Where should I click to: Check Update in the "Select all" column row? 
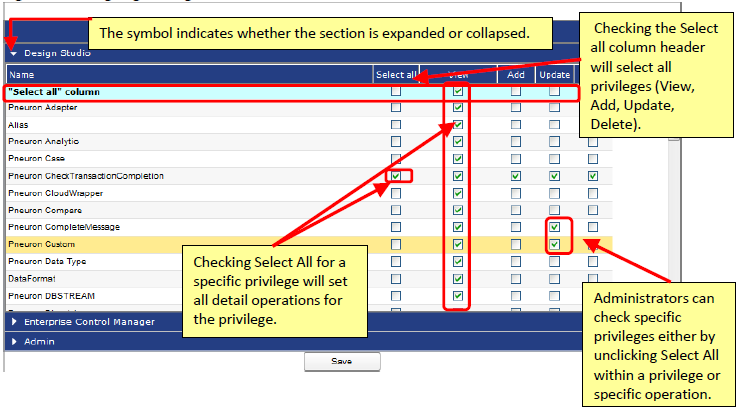(555, 91)
